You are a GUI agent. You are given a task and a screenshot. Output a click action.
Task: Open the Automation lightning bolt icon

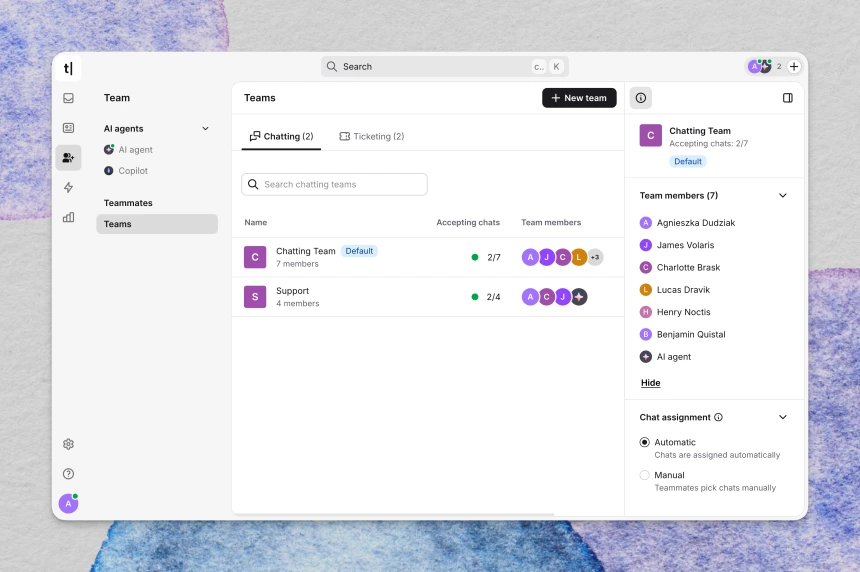tap(69, 188)
